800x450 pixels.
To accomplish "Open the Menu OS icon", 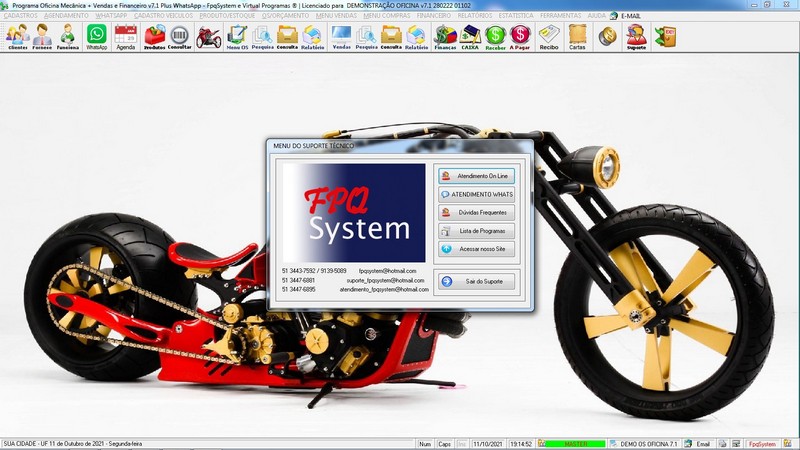I will point(237,37).
